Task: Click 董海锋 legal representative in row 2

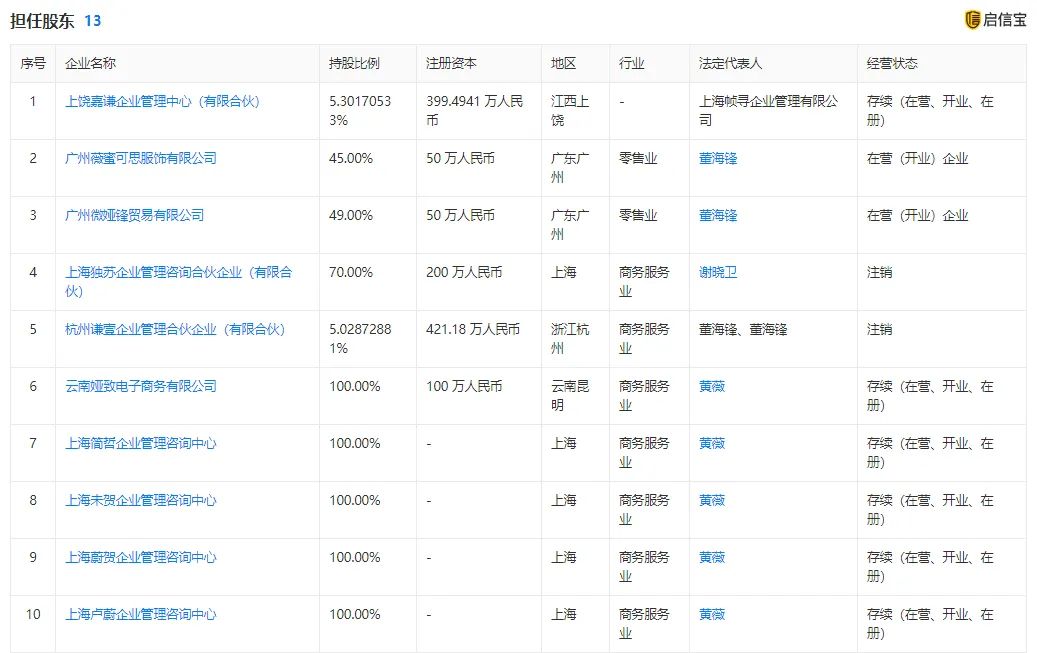Action: coord(716,158)
